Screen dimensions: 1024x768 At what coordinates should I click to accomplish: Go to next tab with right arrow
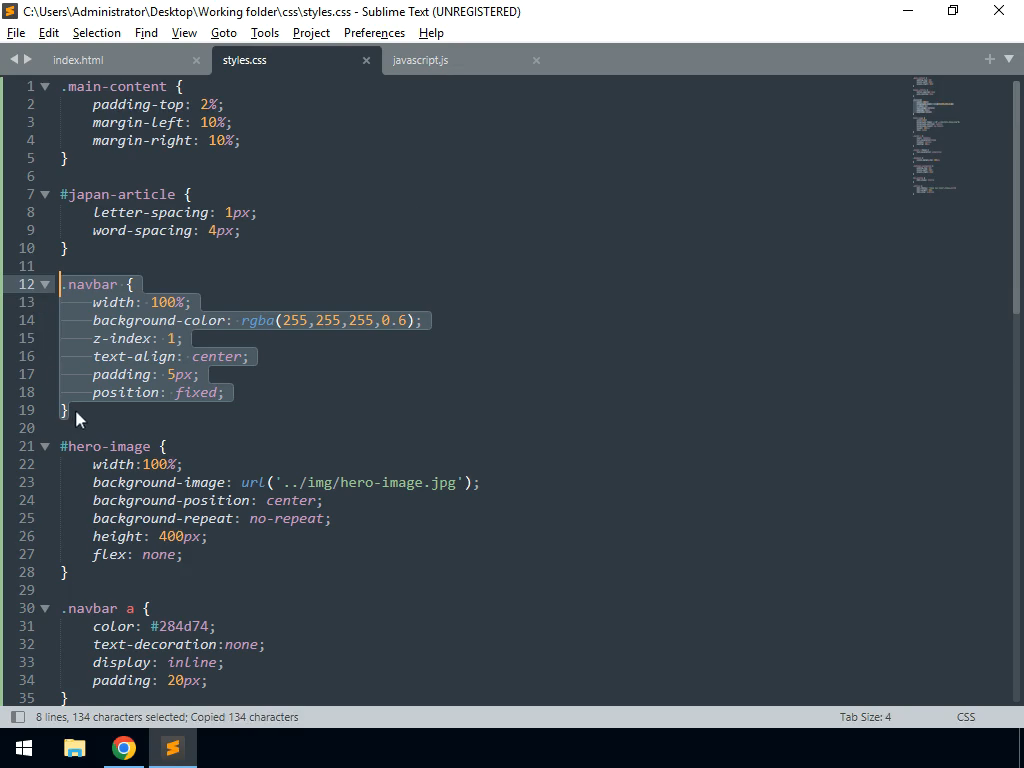pos(28,59)
